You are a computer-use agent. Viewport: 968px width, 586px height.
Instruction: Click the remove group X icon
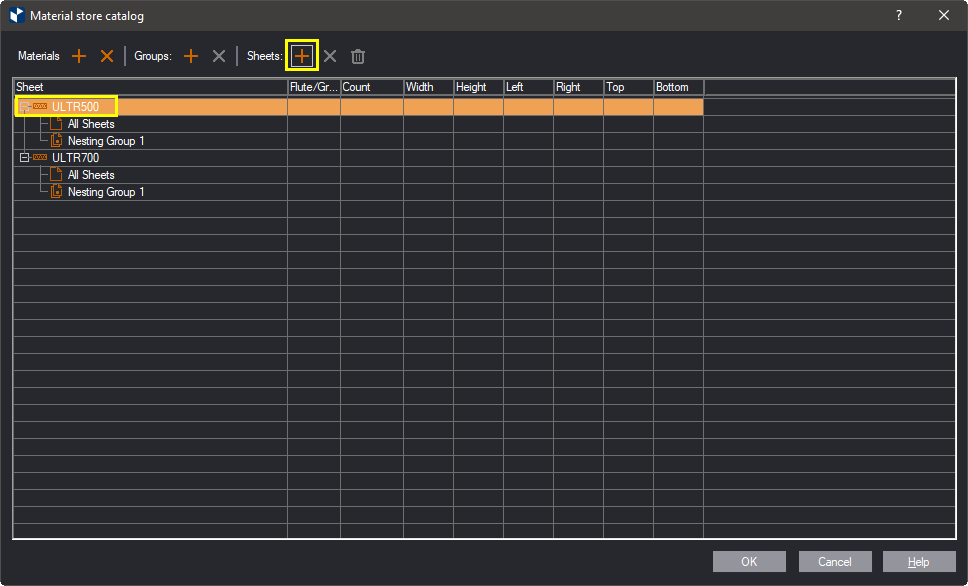[x=219, y=56]
